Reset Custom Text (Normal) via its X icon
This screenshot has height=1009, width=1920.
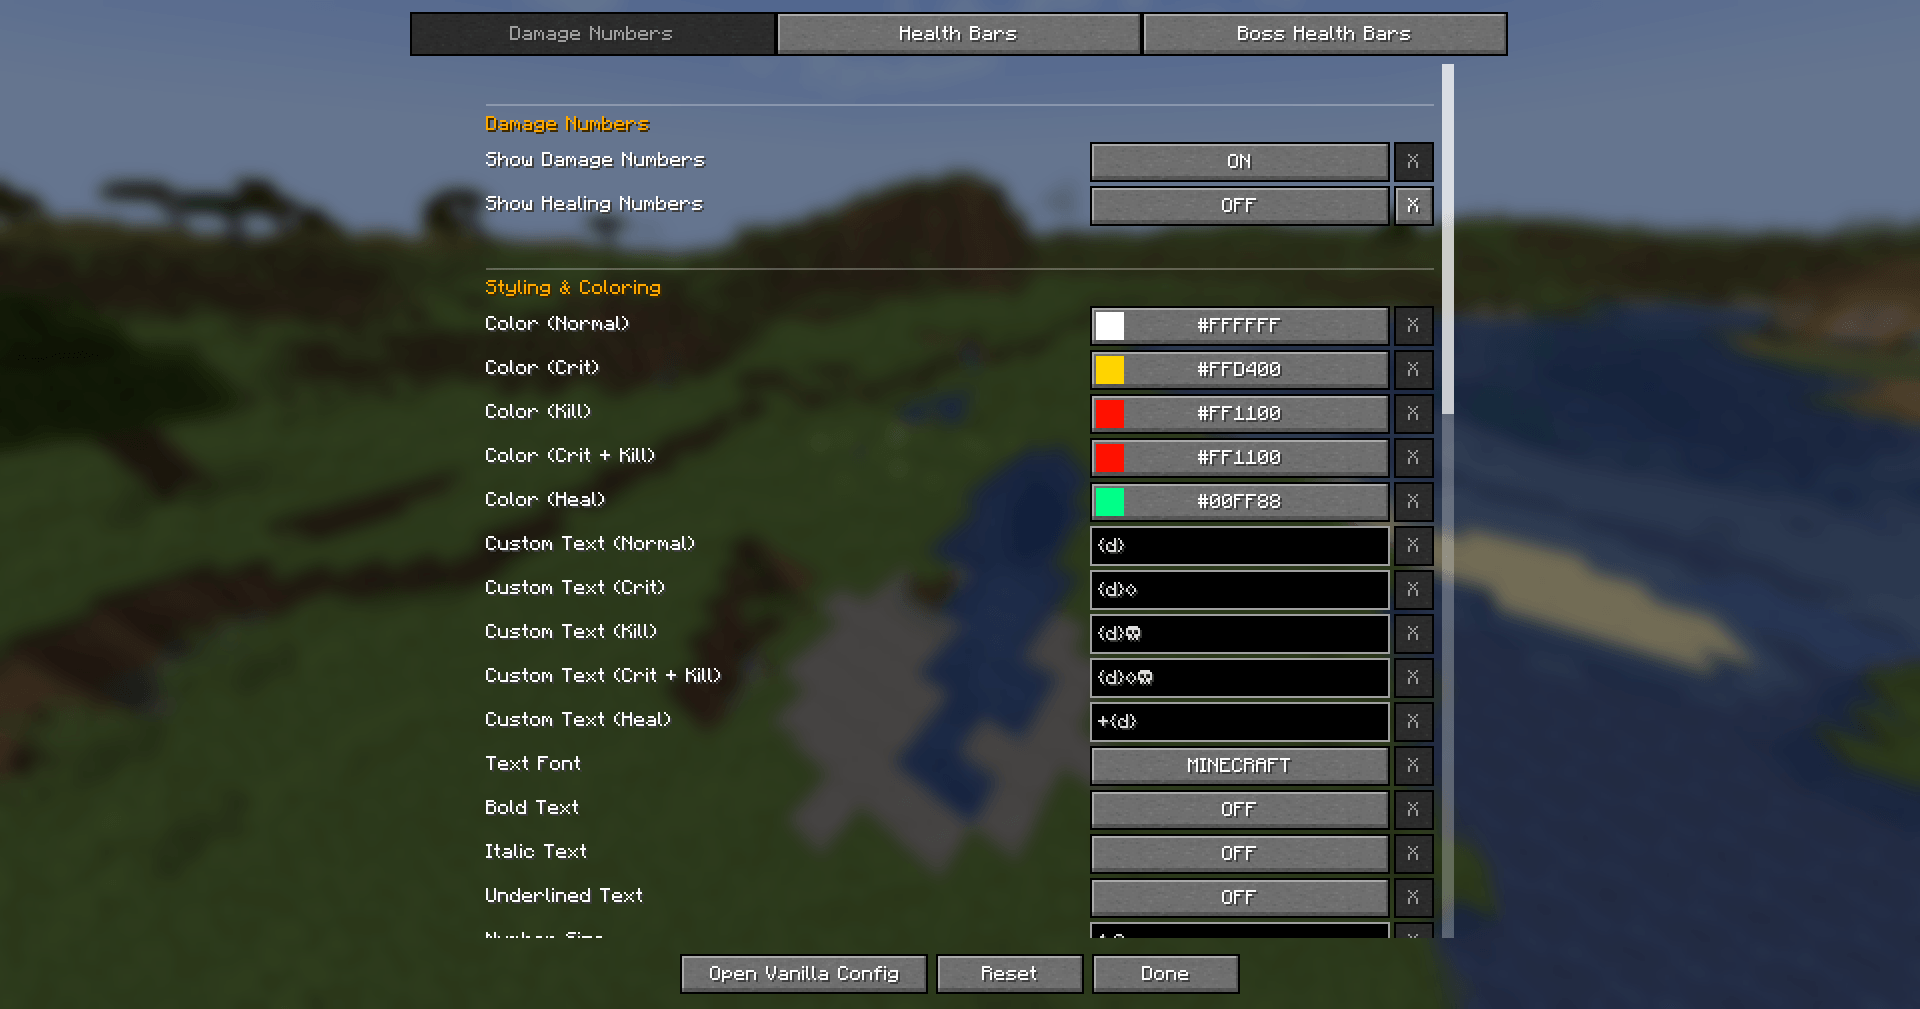click(1413, 545)
